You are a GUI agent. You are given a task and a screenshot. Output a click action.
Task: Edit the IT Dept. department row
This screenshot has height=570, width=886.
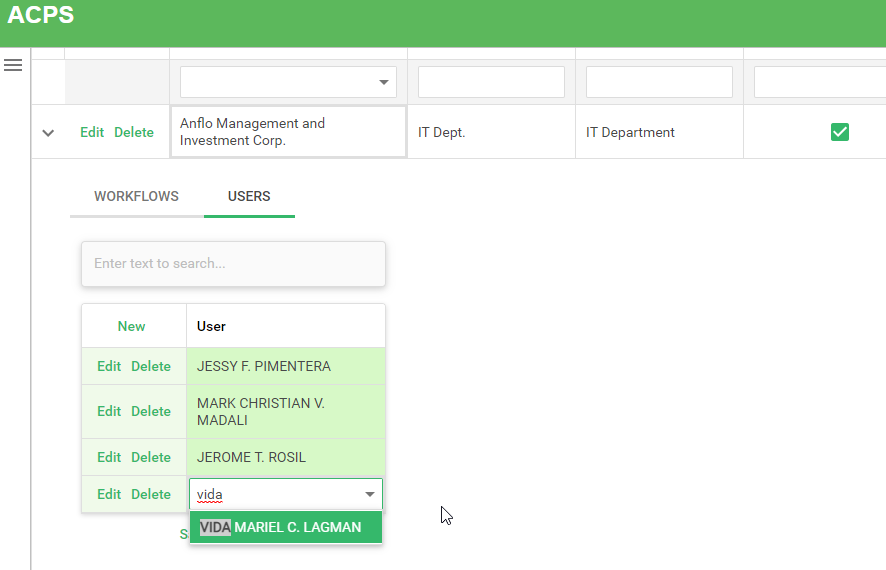tap(92, 132)
